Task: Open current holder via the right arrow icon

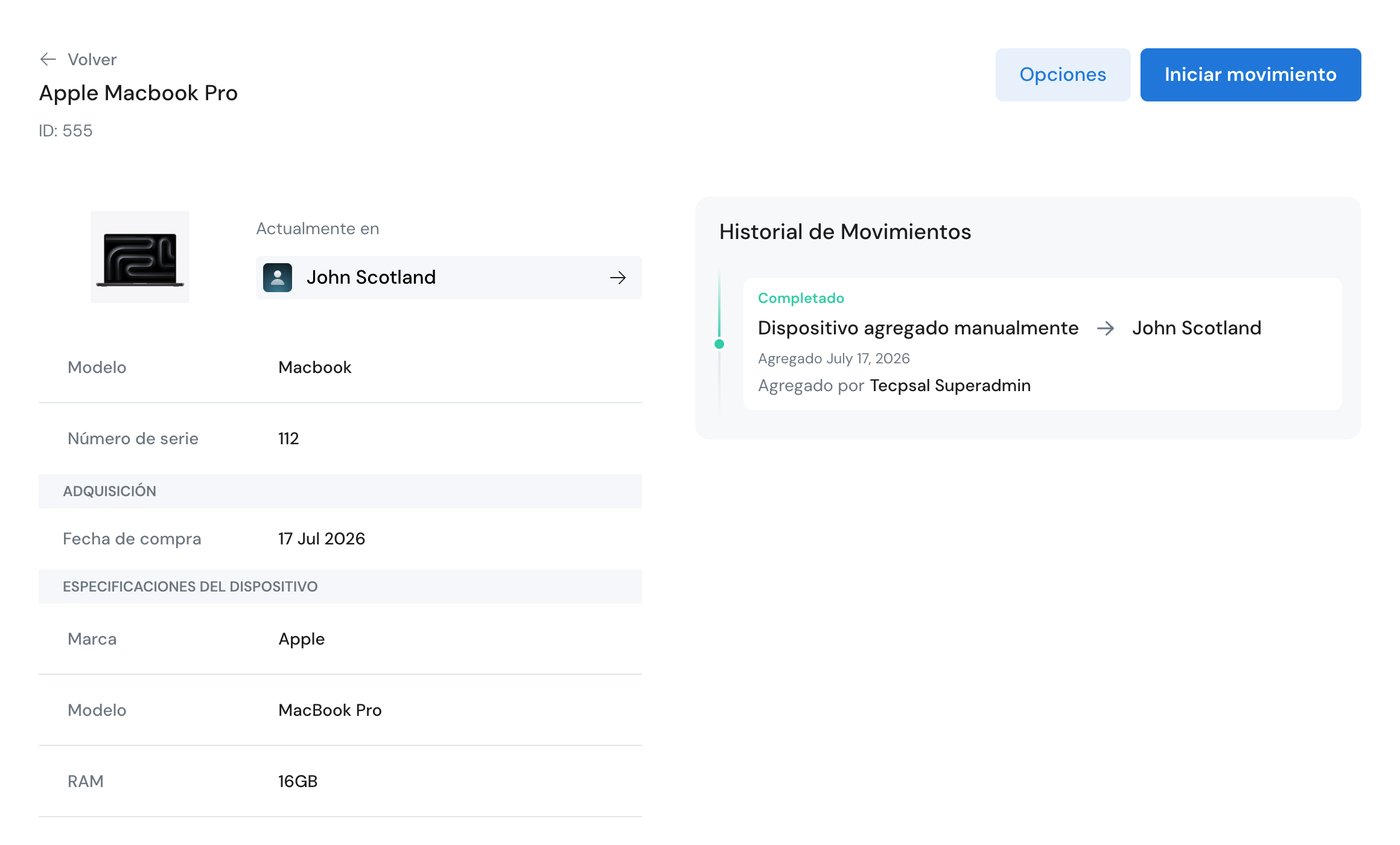Action: click(618, 278)
